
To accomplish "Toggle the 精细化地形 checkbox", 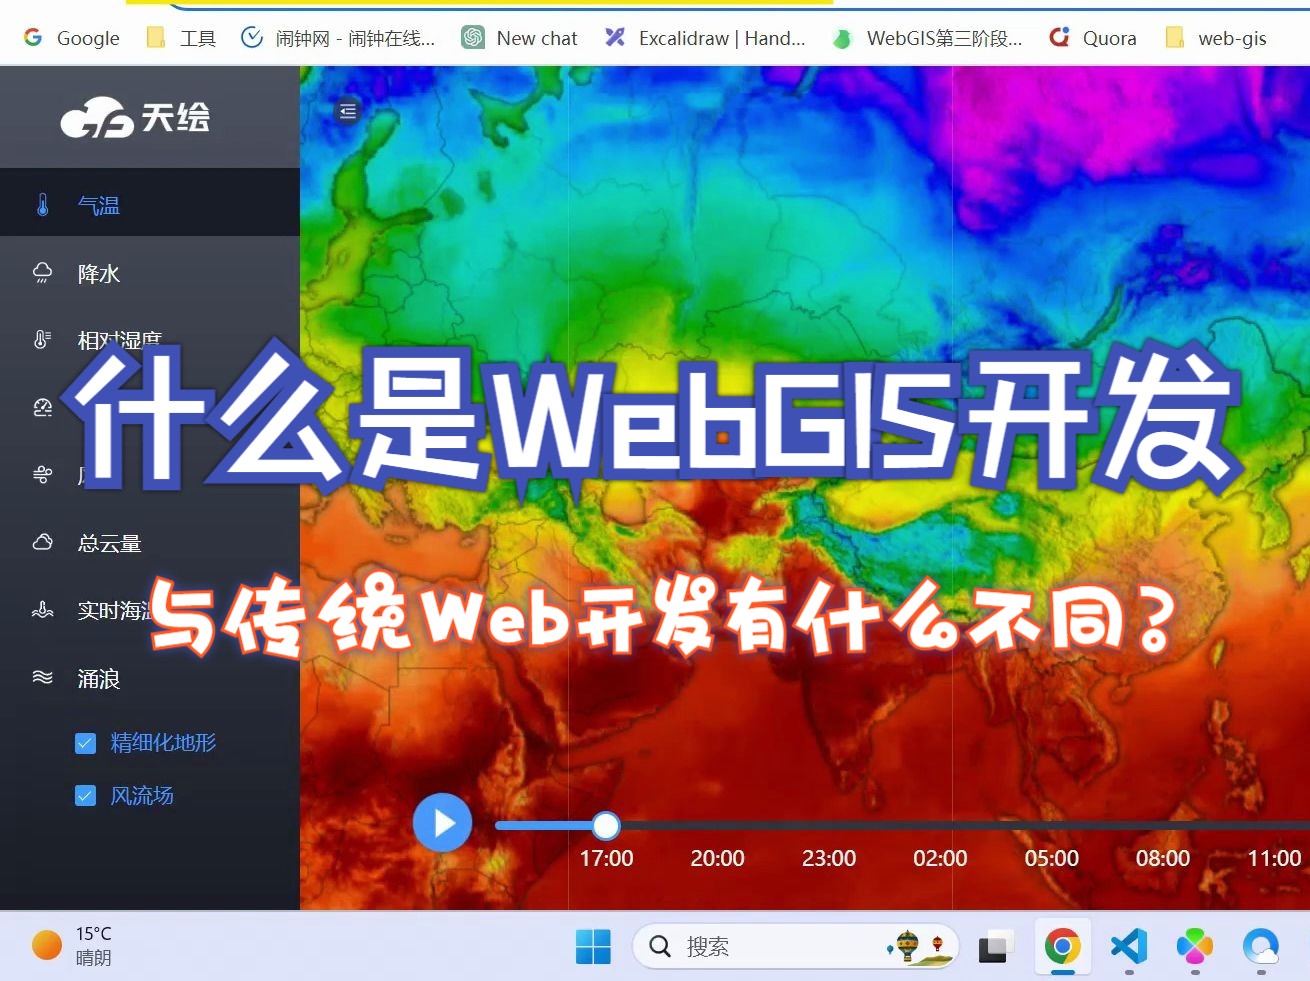I will click(85, 743).
